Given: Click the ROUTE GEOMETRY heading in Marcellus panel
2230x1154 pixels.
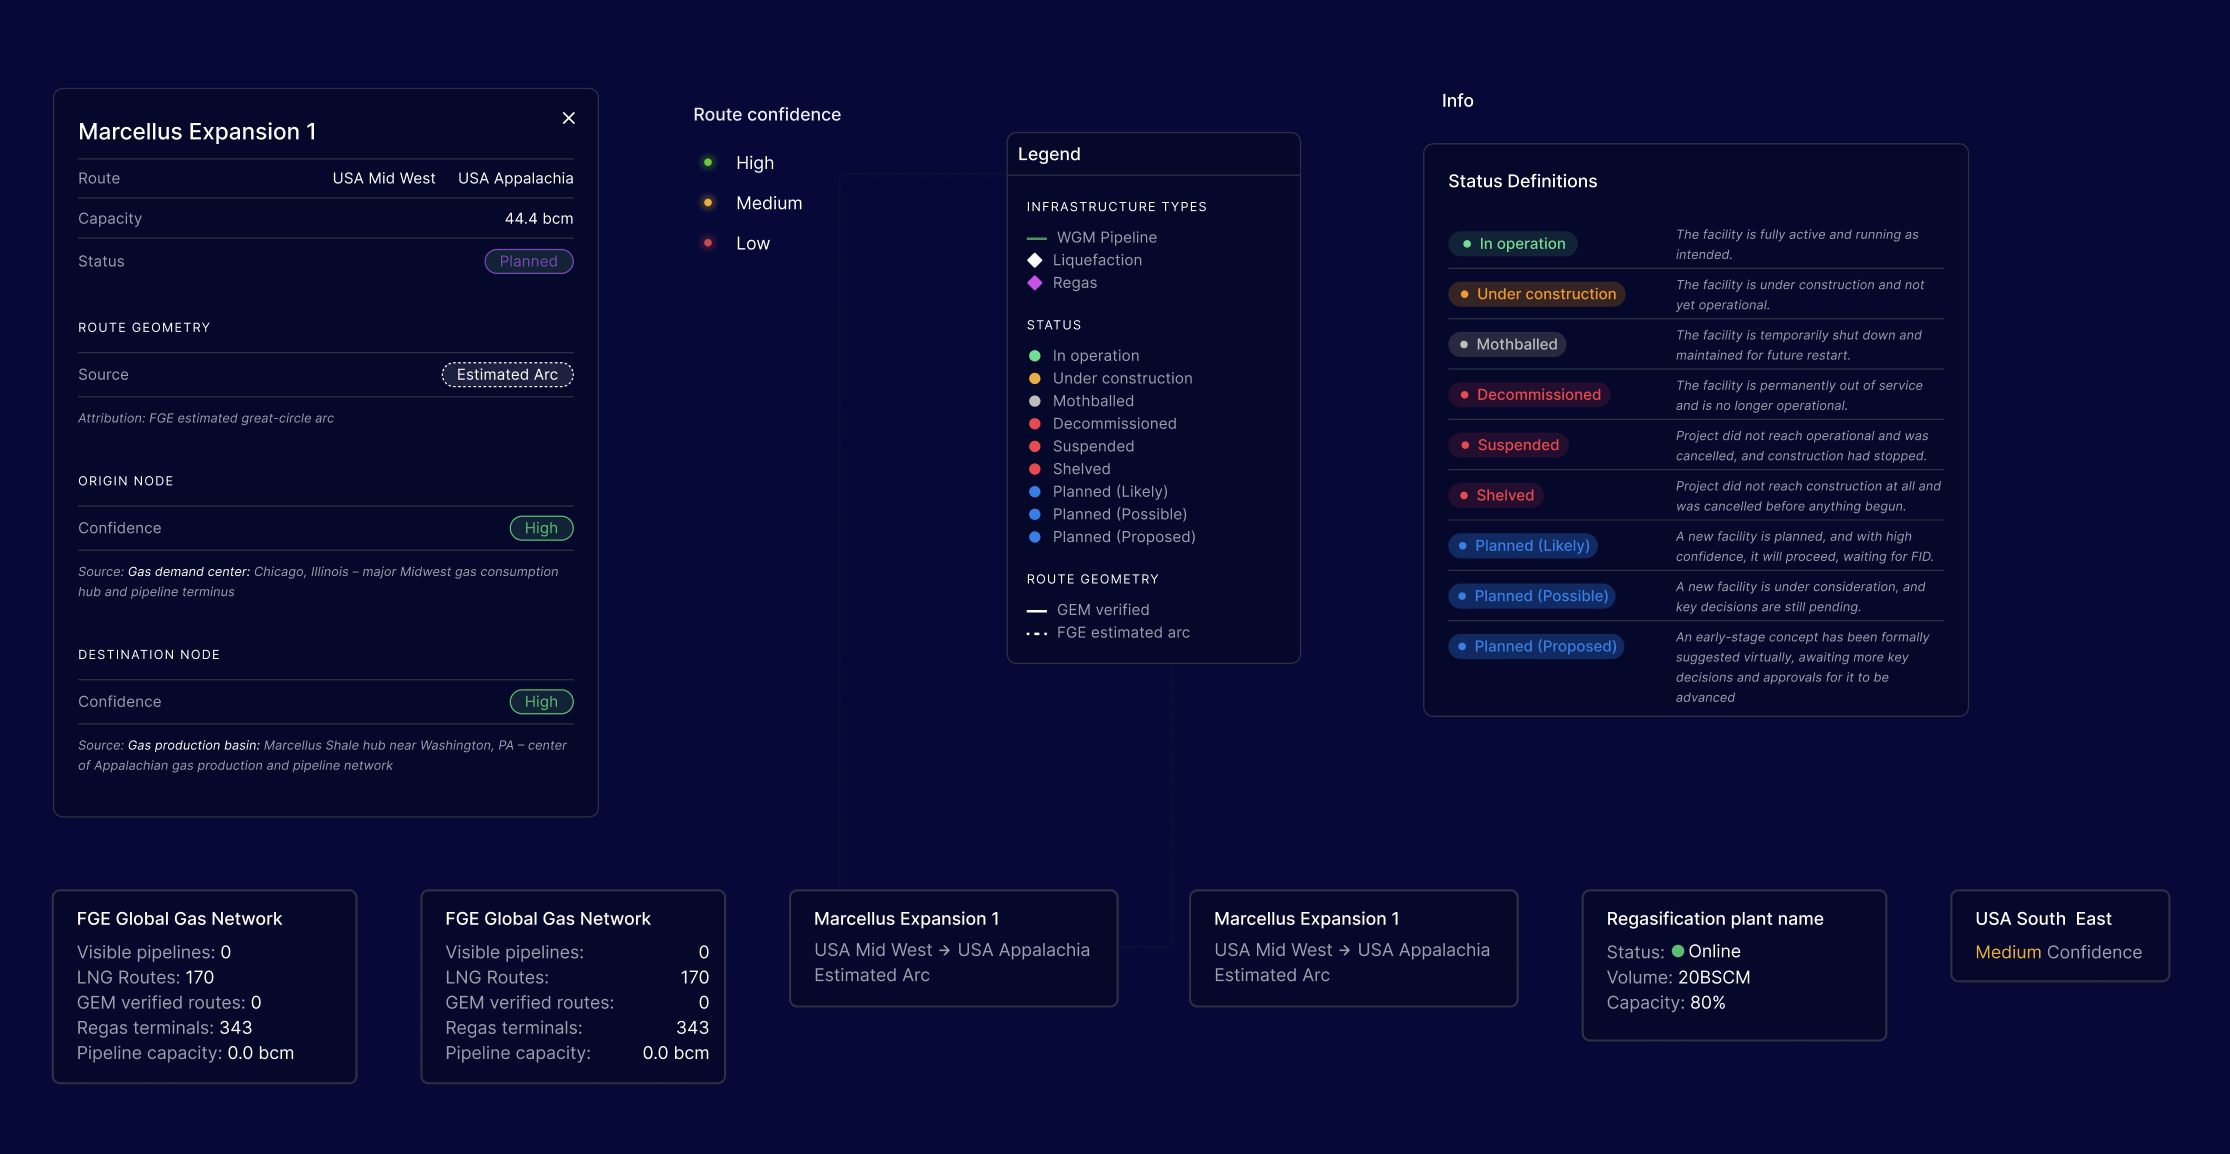Looking at the screenshot, I should [144, 328].
